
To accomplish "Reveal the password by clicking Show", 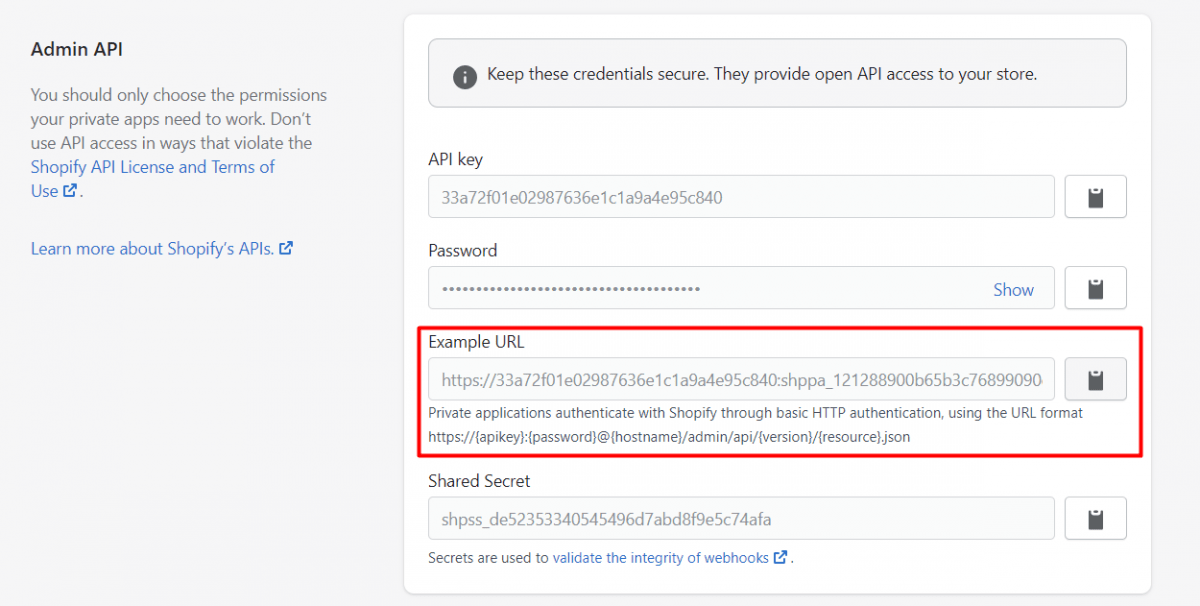I will click(1013, 289).
